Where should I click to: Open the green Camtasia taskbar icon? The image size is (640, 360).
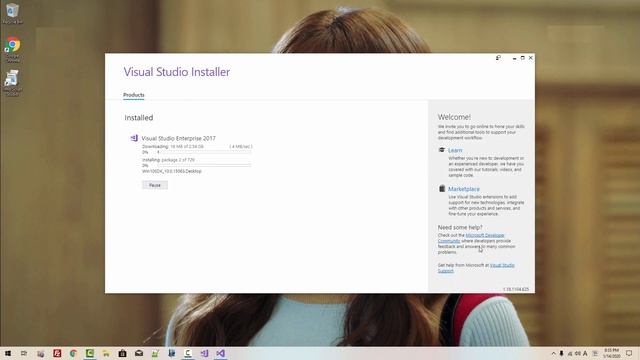coord(90,353)
